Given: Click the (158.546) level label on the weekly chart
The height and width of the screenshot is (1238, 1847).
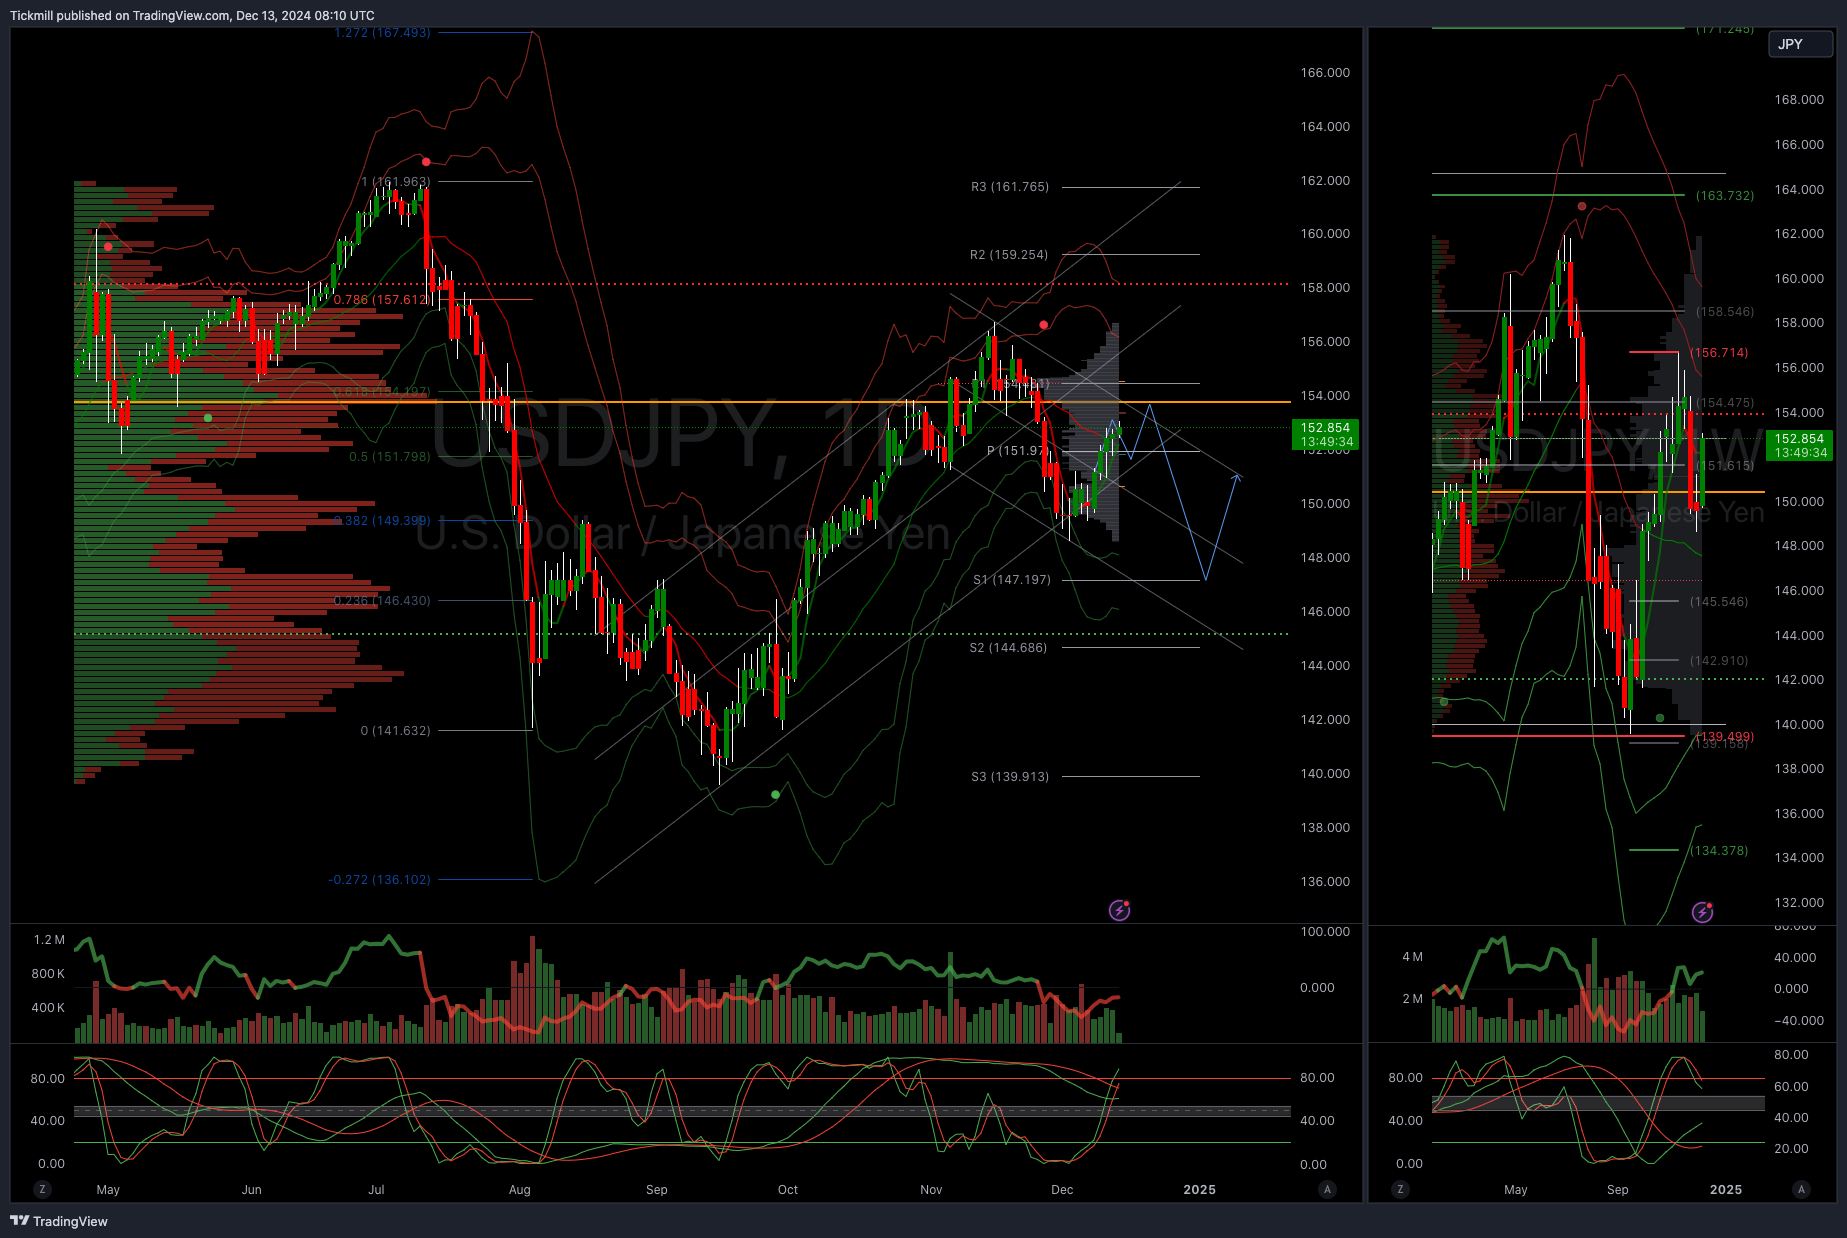Looking at the screenshot, I should click(x=1725, y=312).
